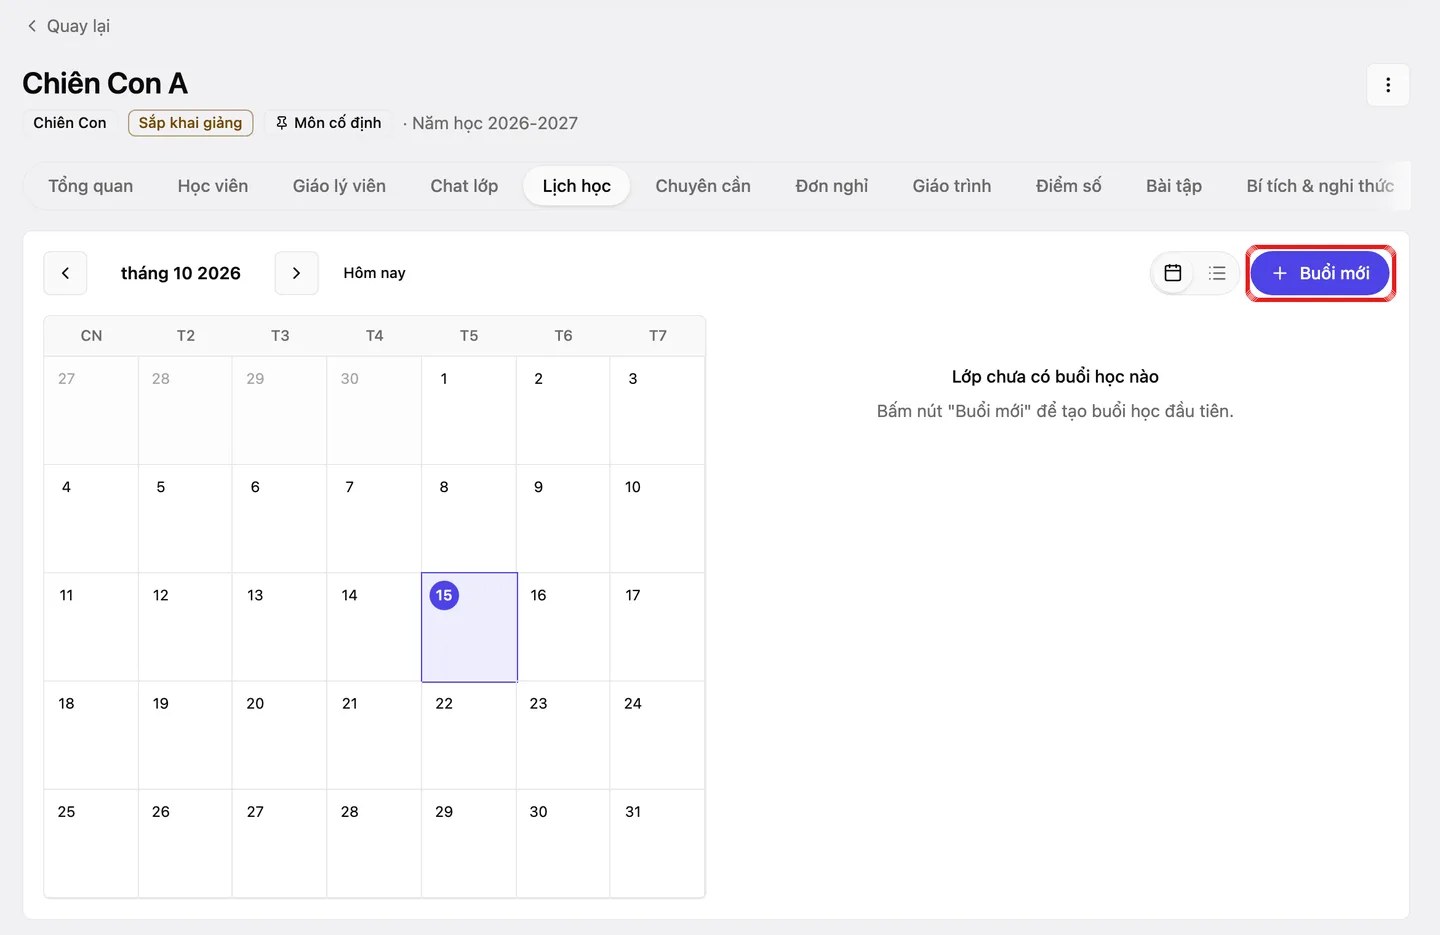This screenshot has height=935, width=1440.
Task: Select day 10 in the calendar
Action: click(658, 519)
